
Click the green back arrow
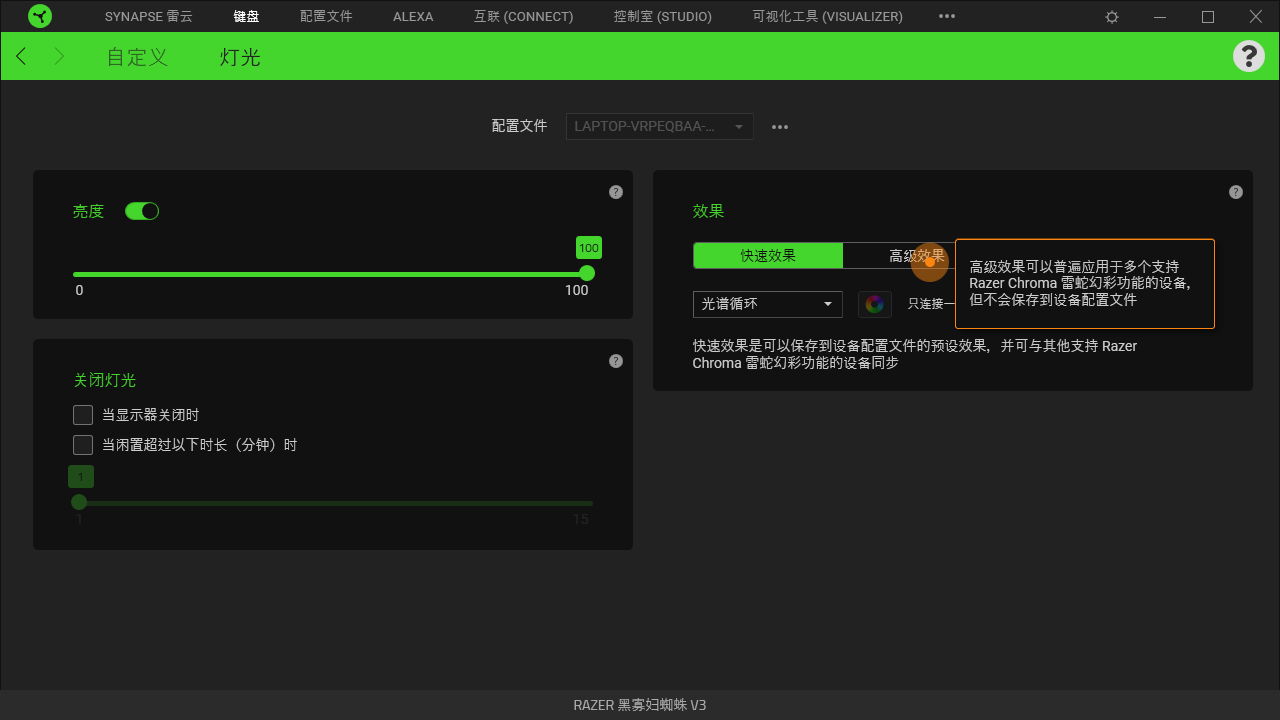[21, 57]
